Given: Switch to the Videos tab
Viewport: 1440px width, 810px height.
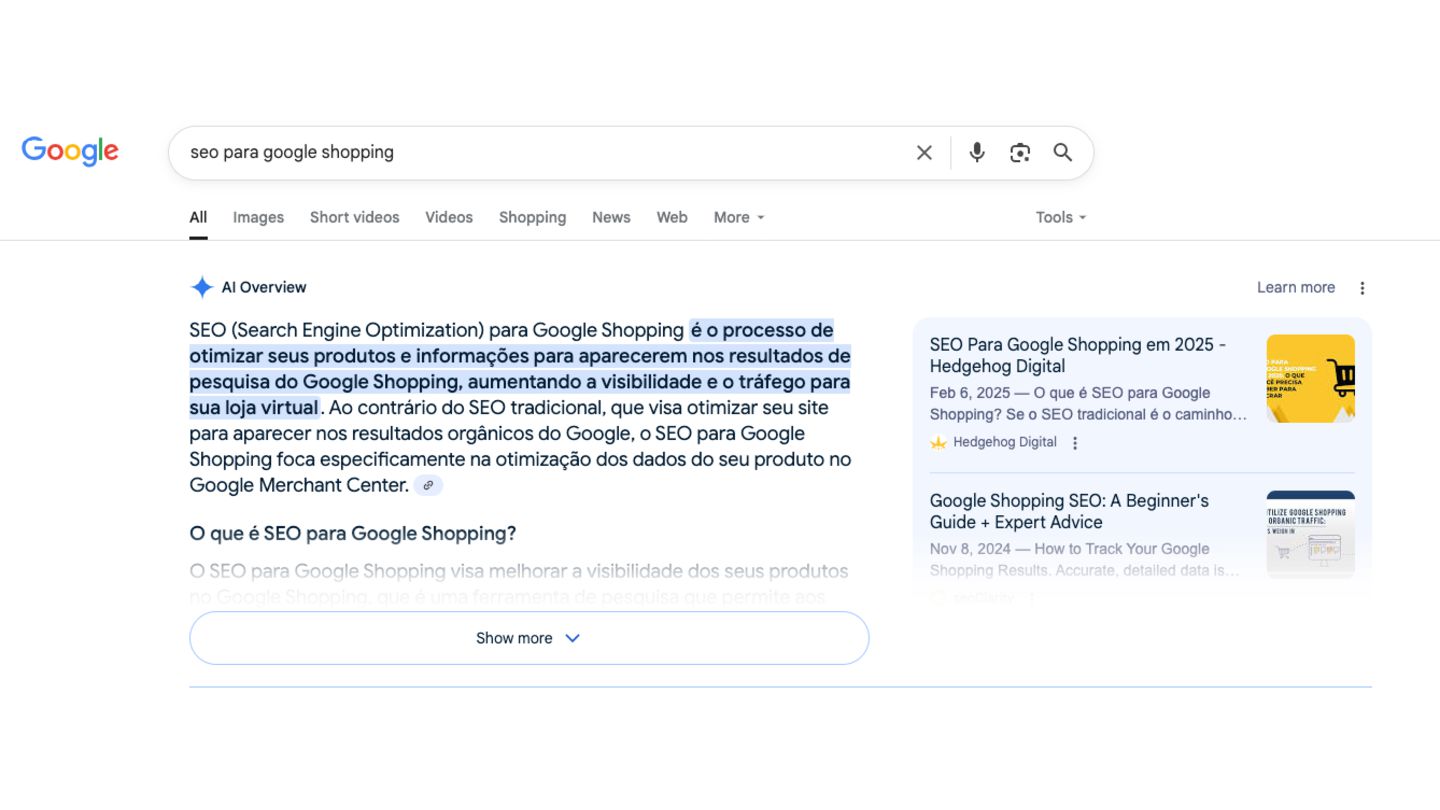Looking at the screenshot, I should click(x=449, y=217).
